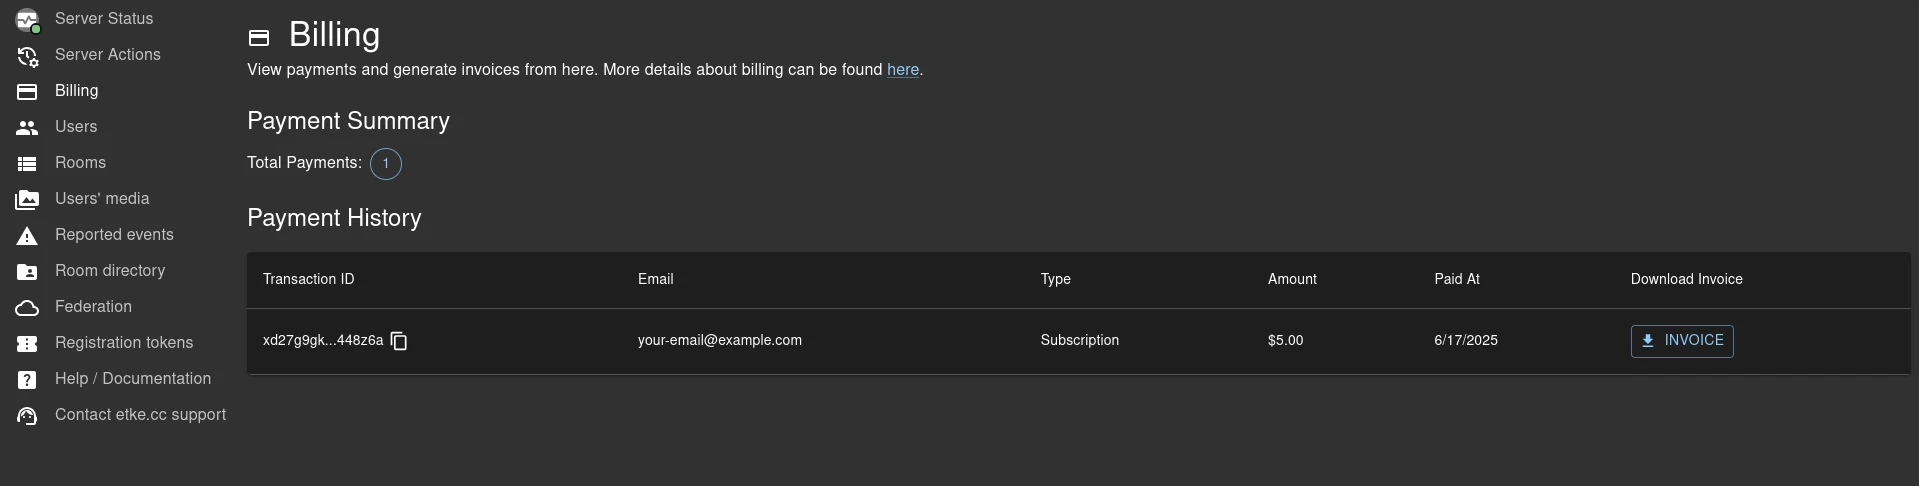1919x486 pixels.
Task: Click the Amount column header
Action: [1291, 280]
